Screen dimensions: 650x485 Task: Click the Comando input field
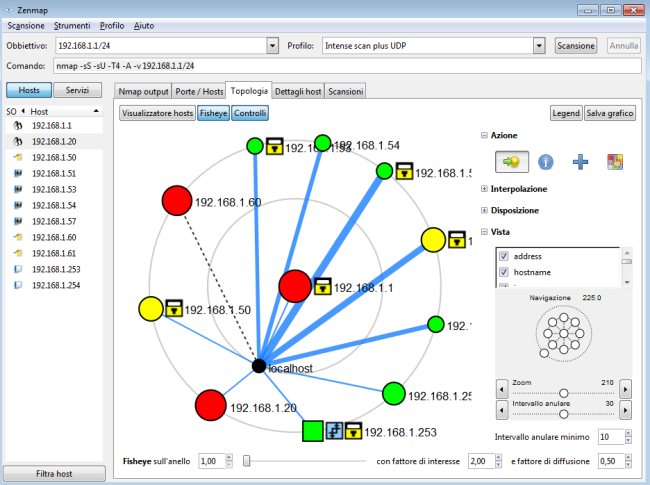(347, 66)
